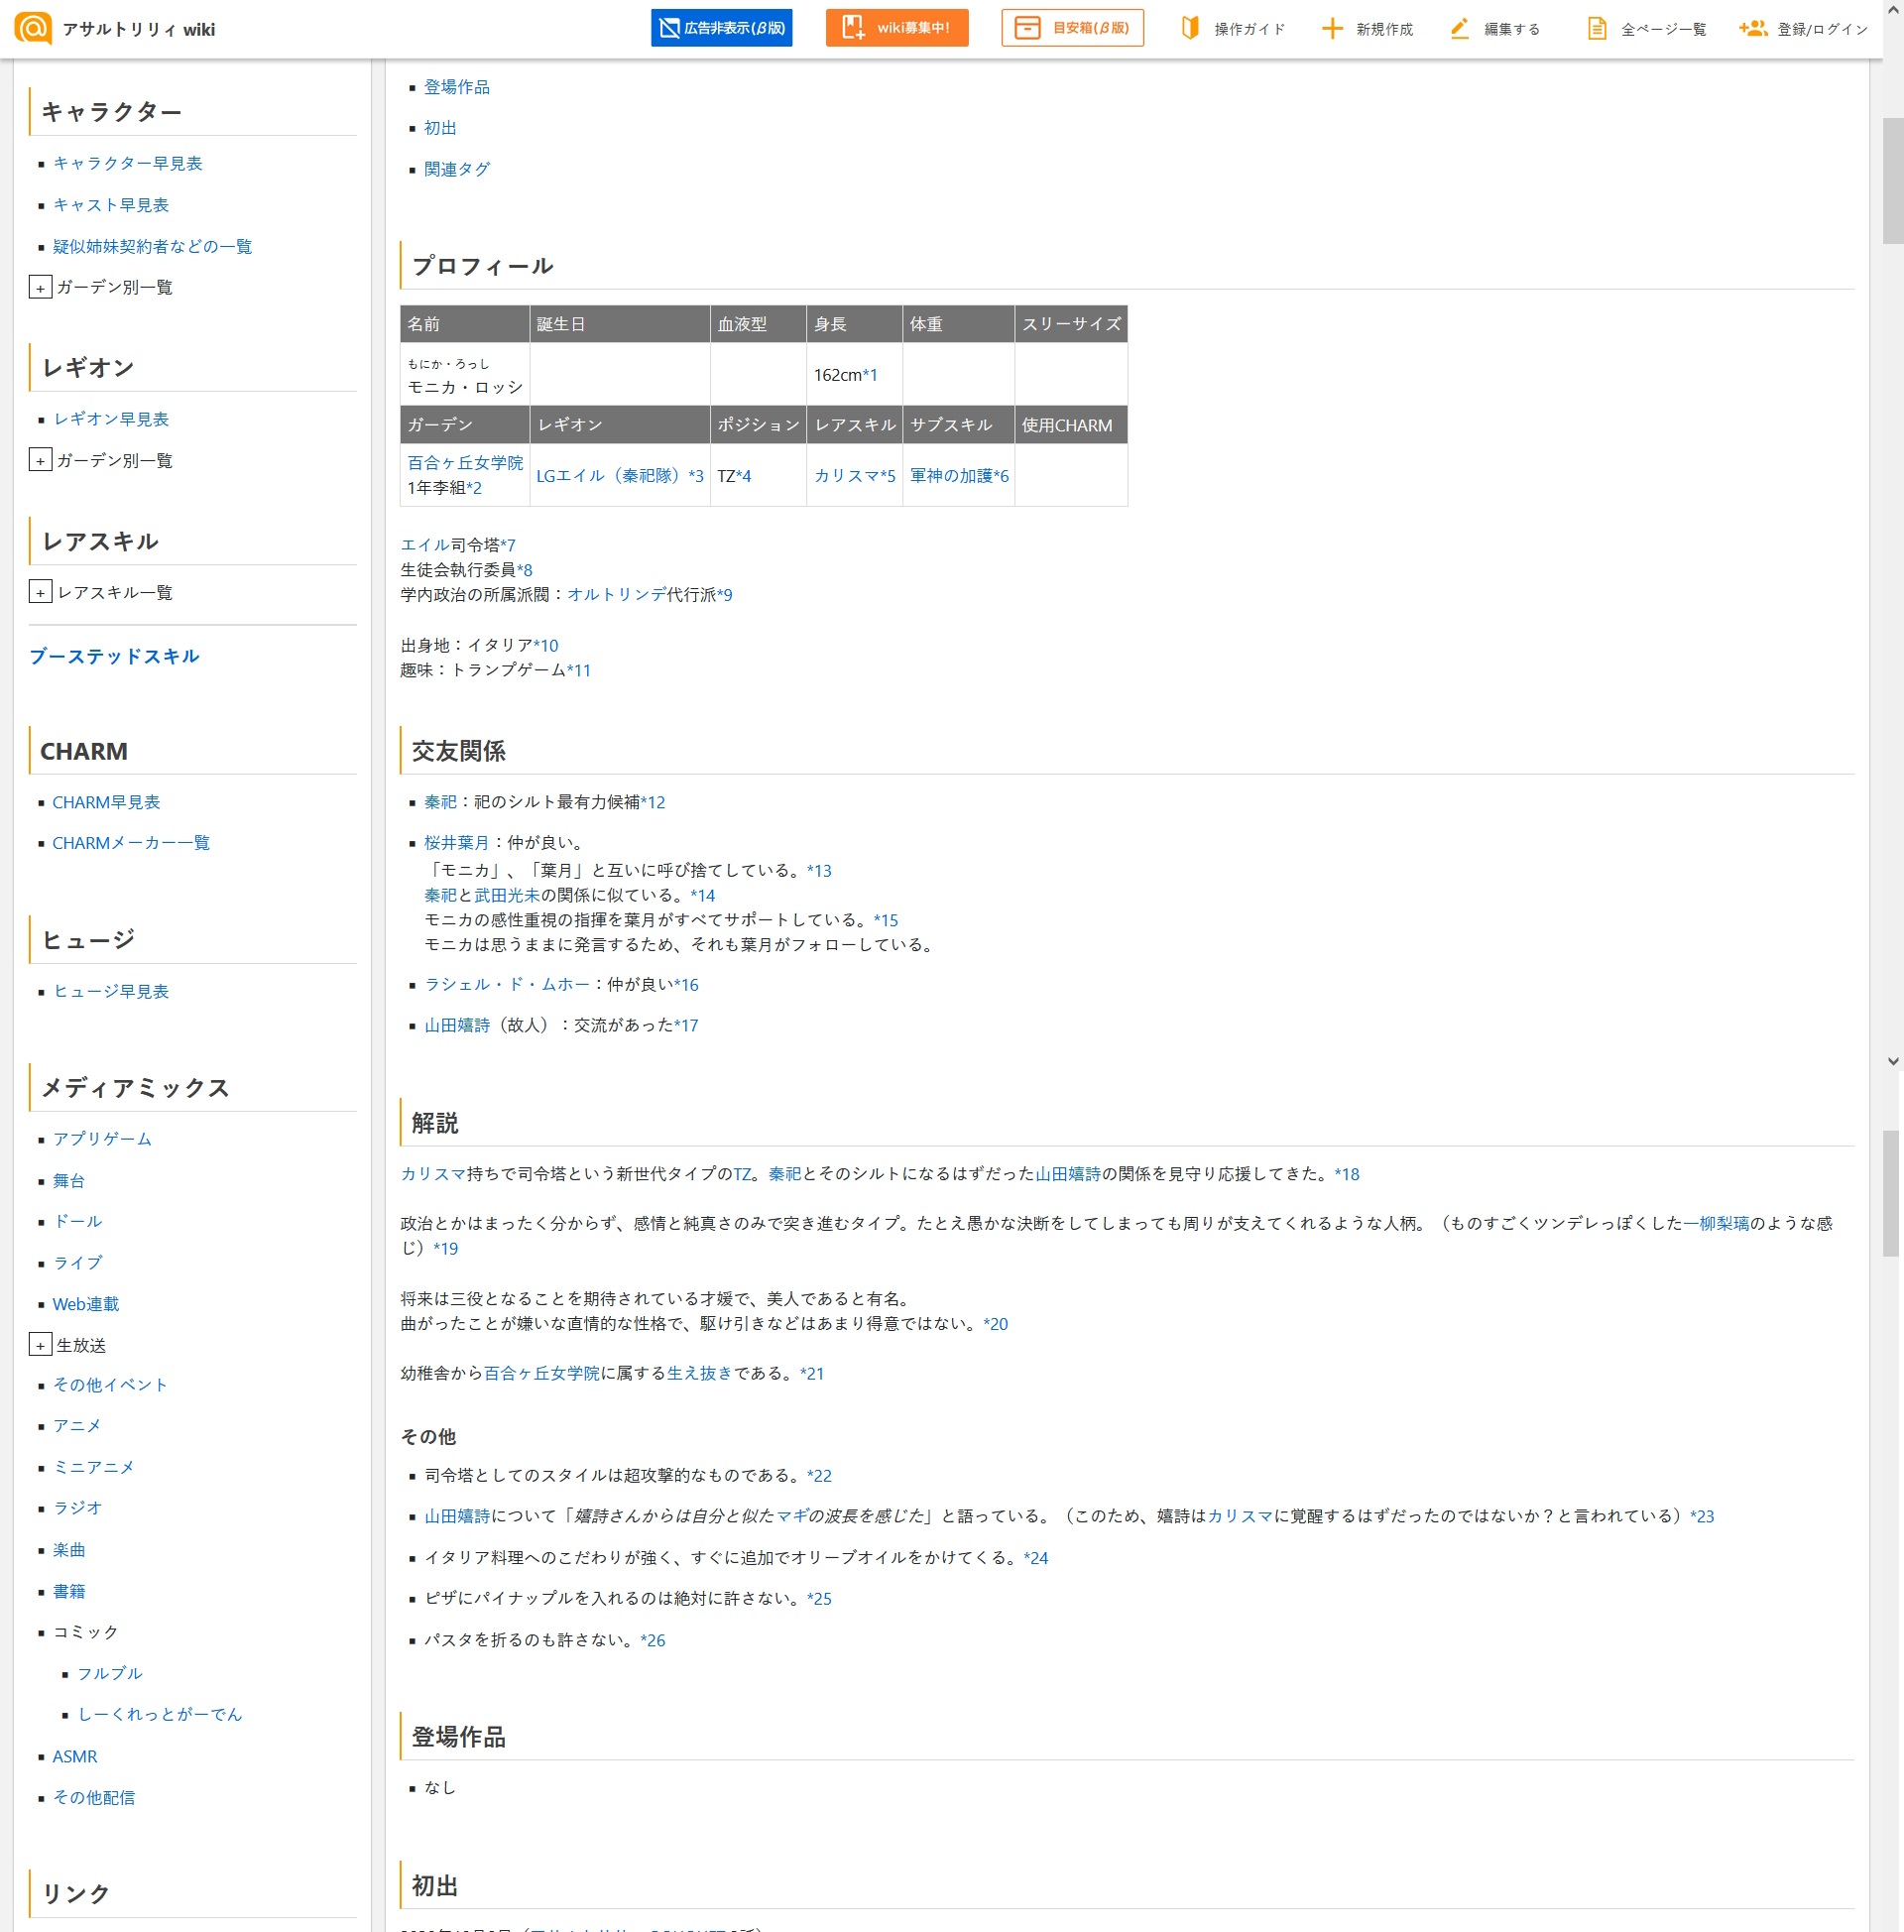Open the wiki募集中! orange button
This screenshot has height=1932, width=1904.
tap(896, 28)
